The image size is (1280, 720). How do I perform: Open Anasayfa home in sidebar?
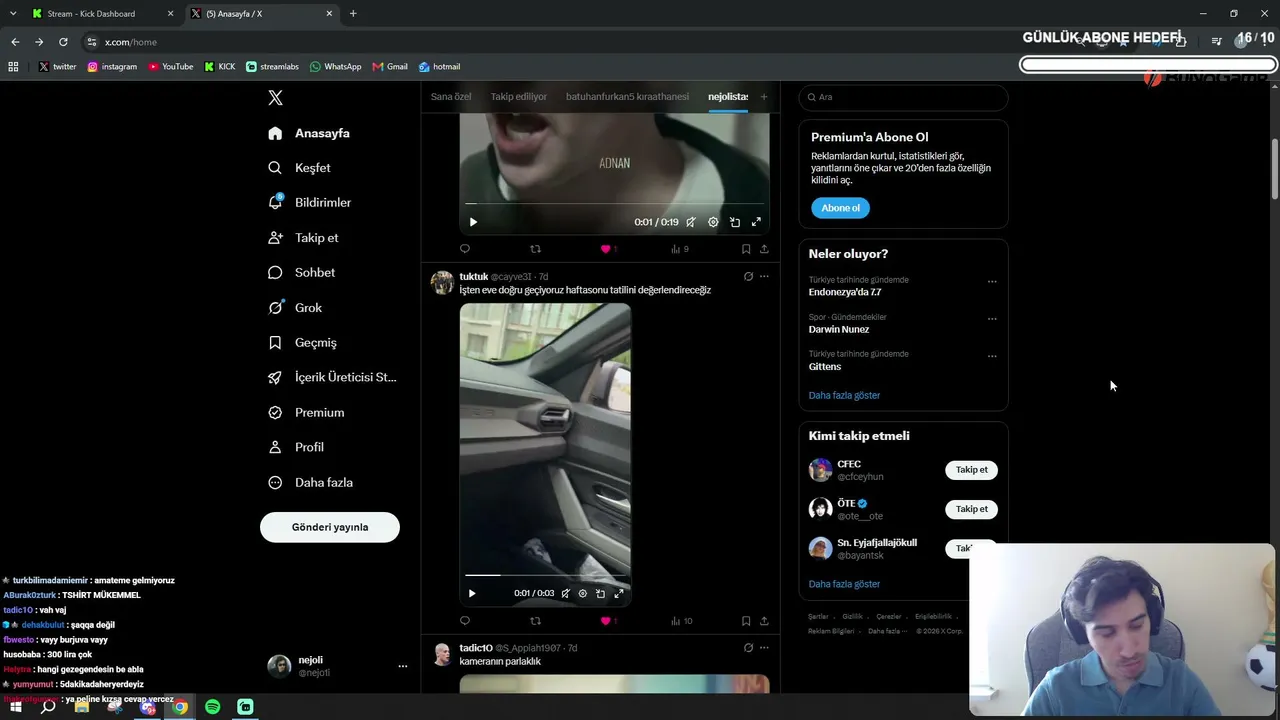[309, 133]
